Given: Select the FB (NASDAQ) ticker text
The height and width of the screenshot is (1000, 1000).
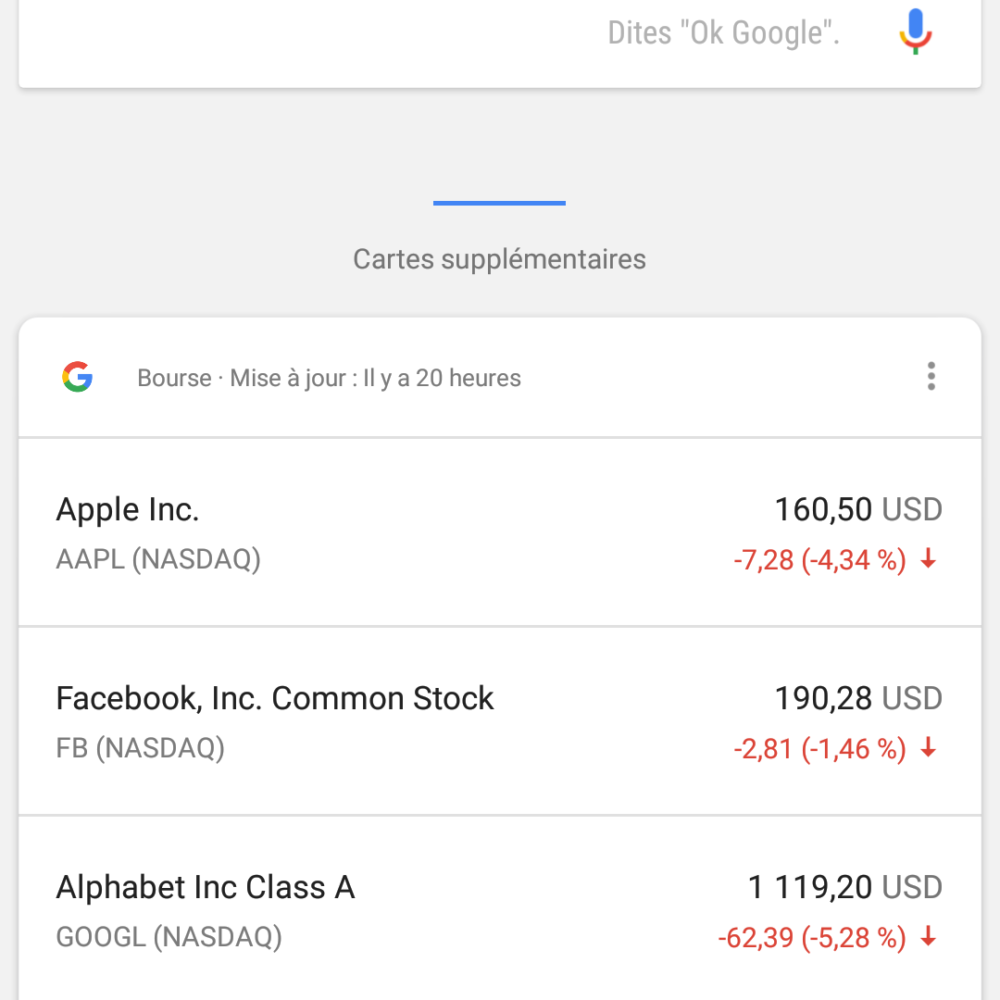Looking at the screenshot, I should coord(140,748).
